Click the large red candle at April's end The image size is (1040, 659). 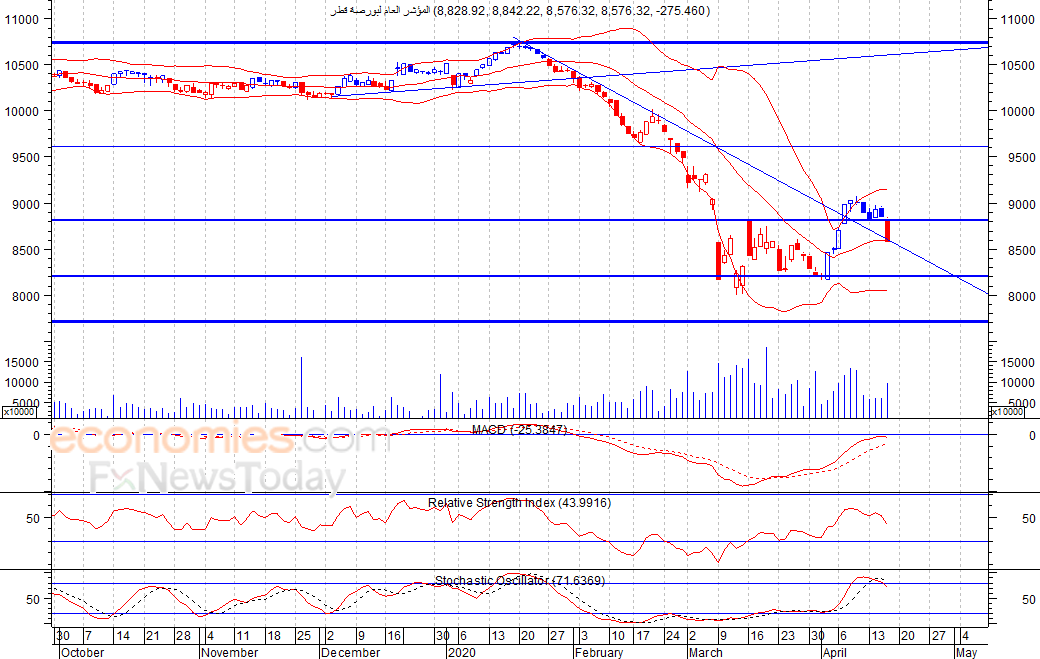point(887,230)
